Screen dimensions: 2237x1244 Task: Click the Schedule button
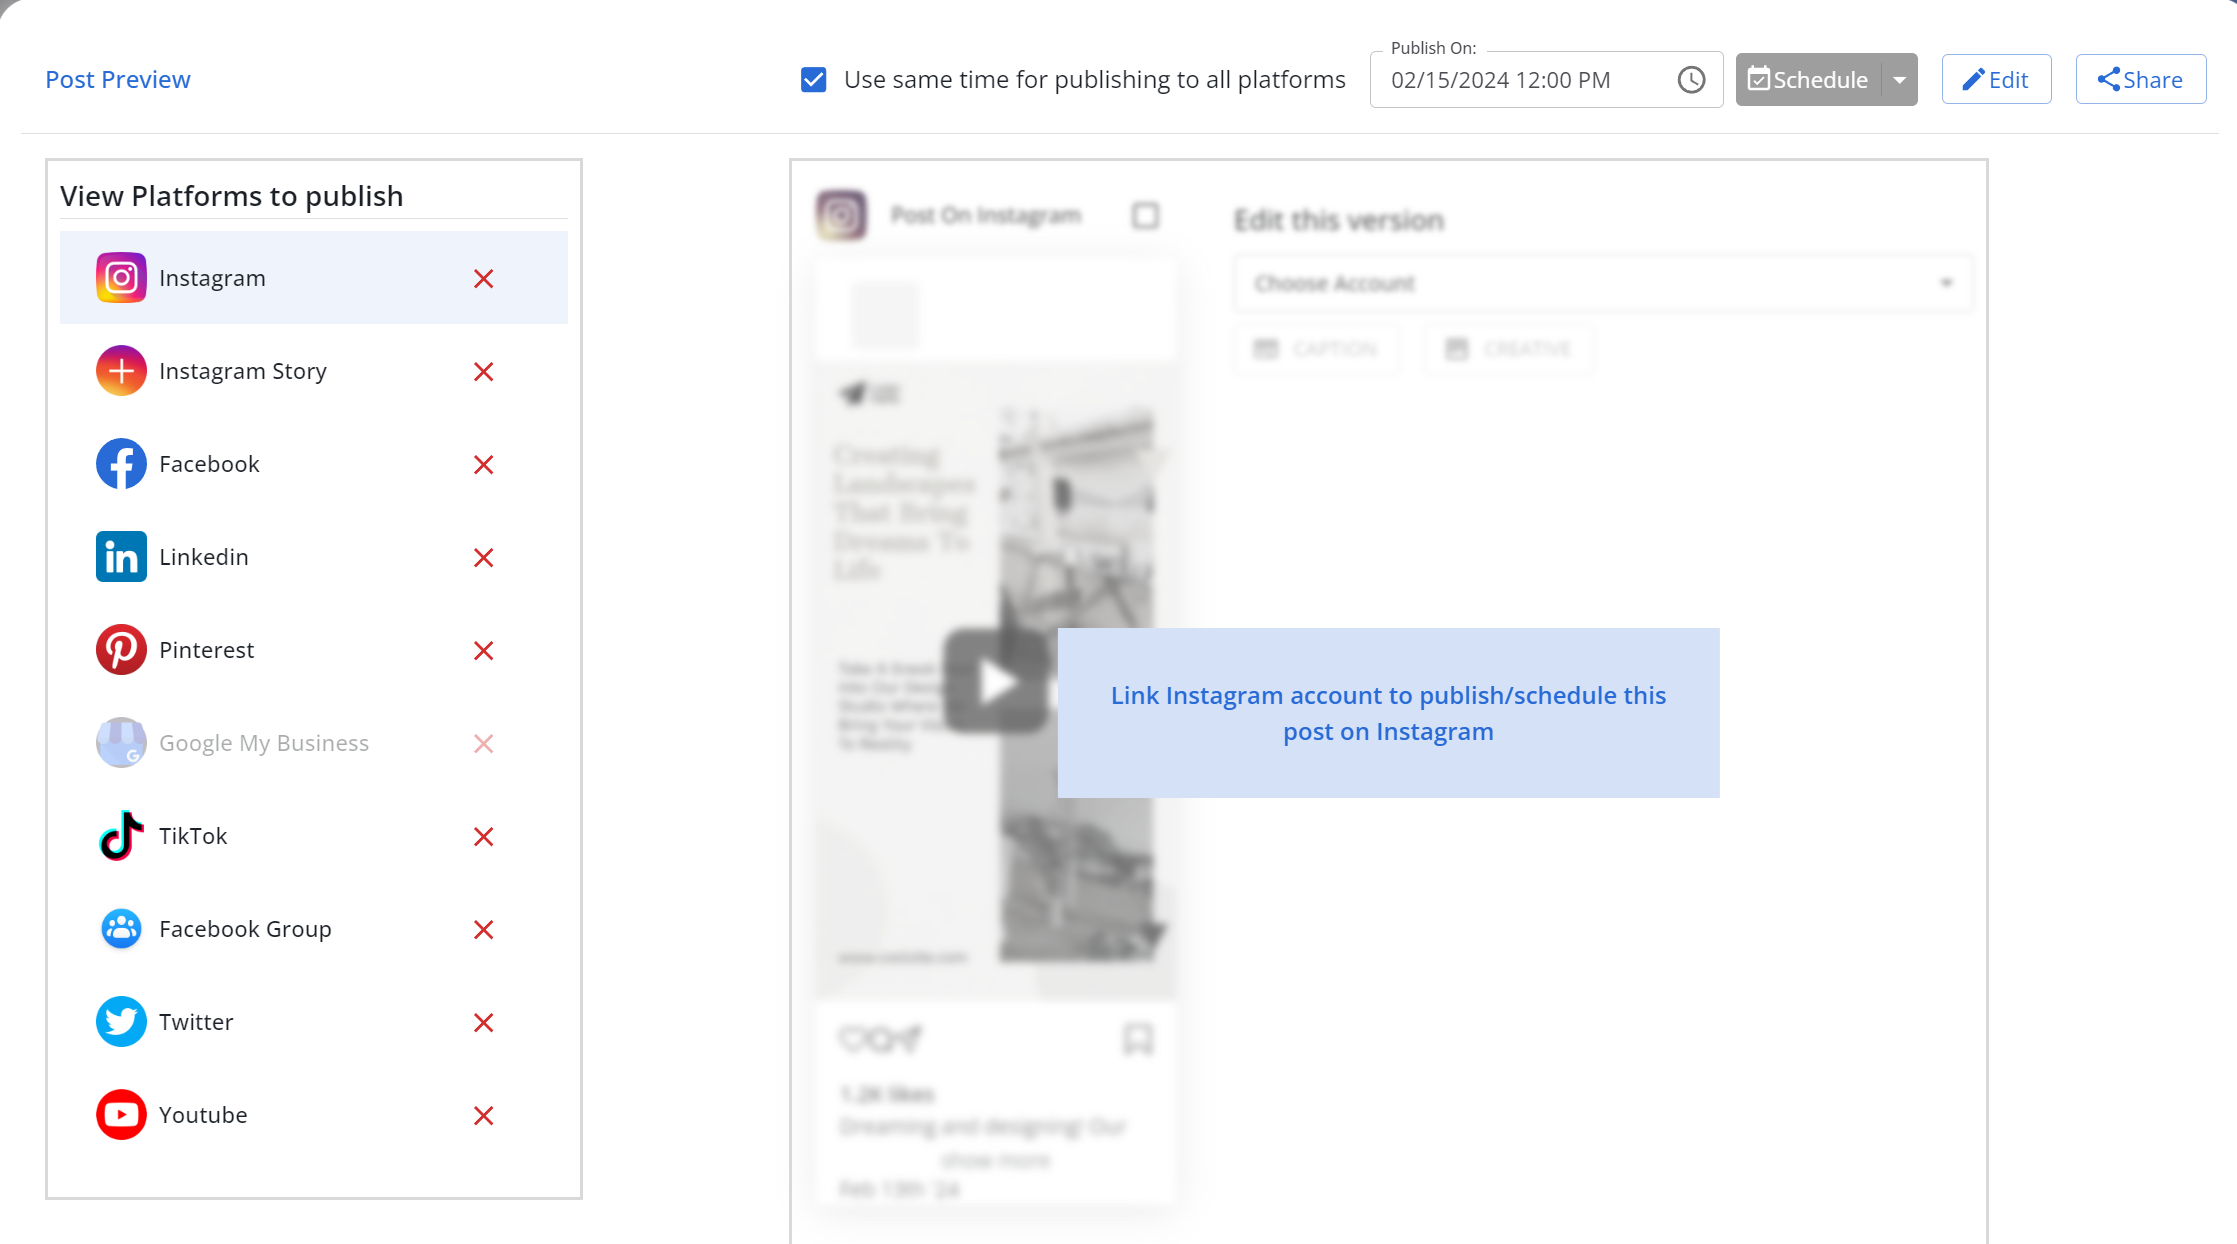click(x=1809, y=80)
